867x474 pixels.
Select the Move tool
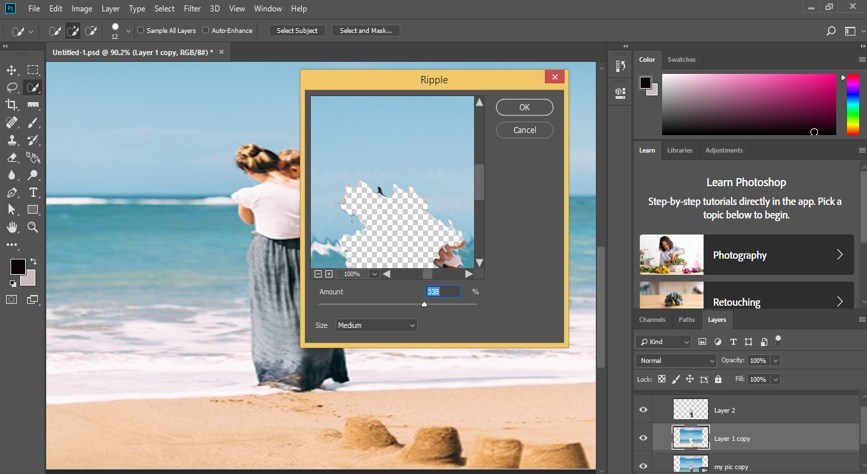click(12, 70)
